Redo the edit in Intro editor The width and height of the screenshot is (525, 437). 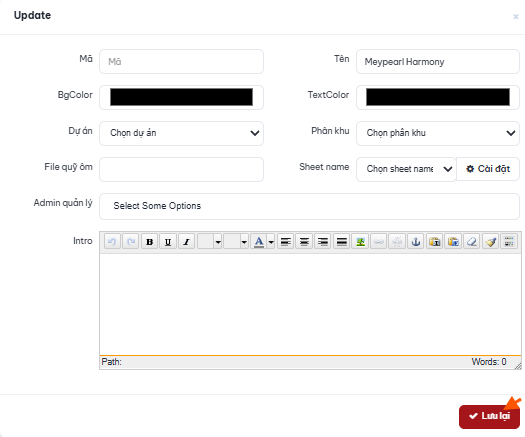[131, 241]
